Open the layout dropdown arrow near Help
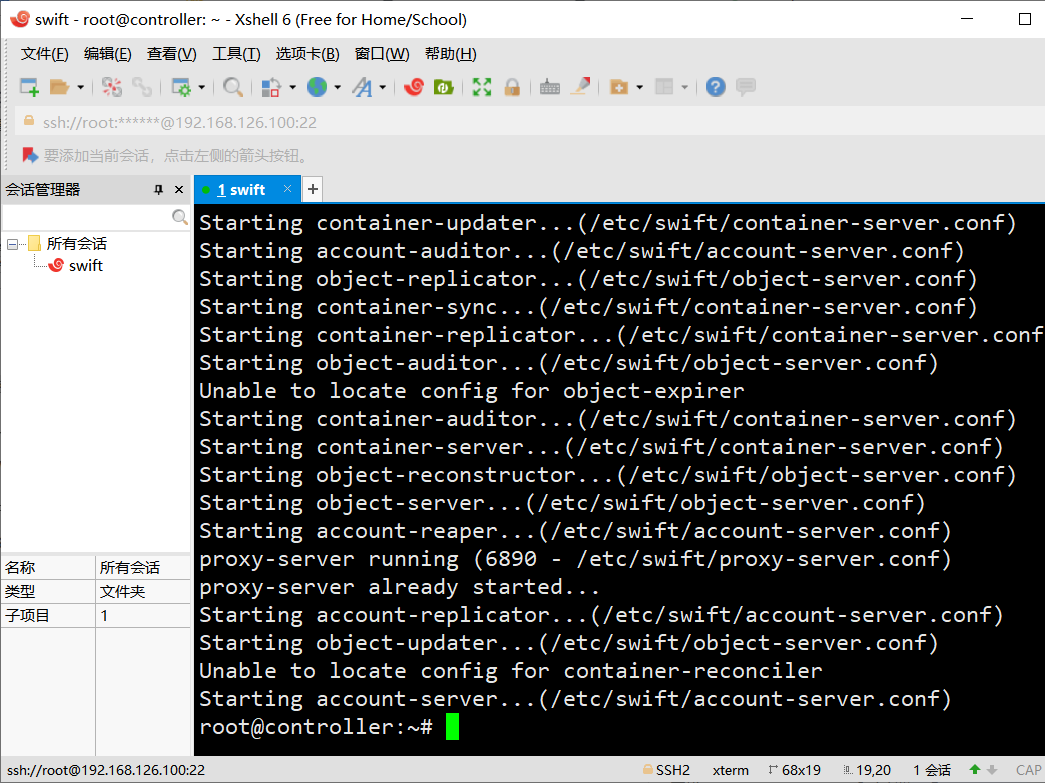 tap(685, 88)
